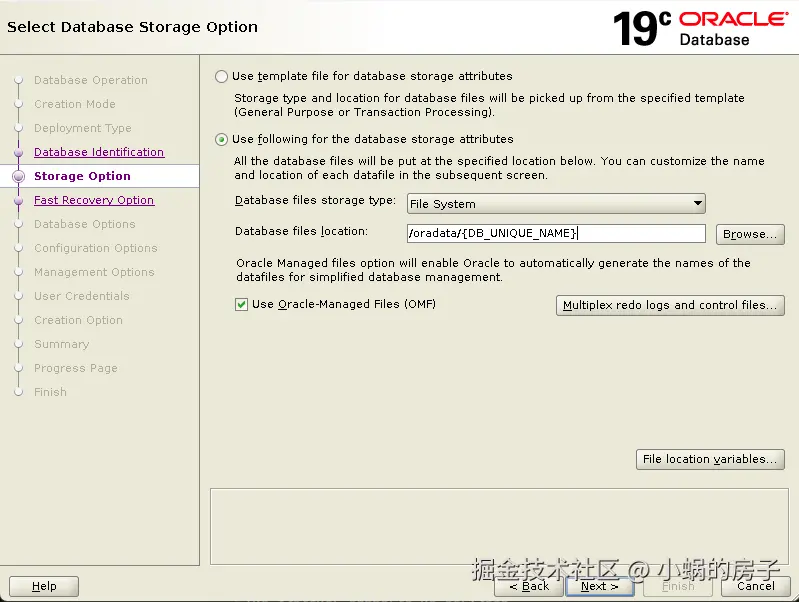Screen dimensions: 799x602
Task: Open Fast Recovery Option step link
Action: coord(94,200)
